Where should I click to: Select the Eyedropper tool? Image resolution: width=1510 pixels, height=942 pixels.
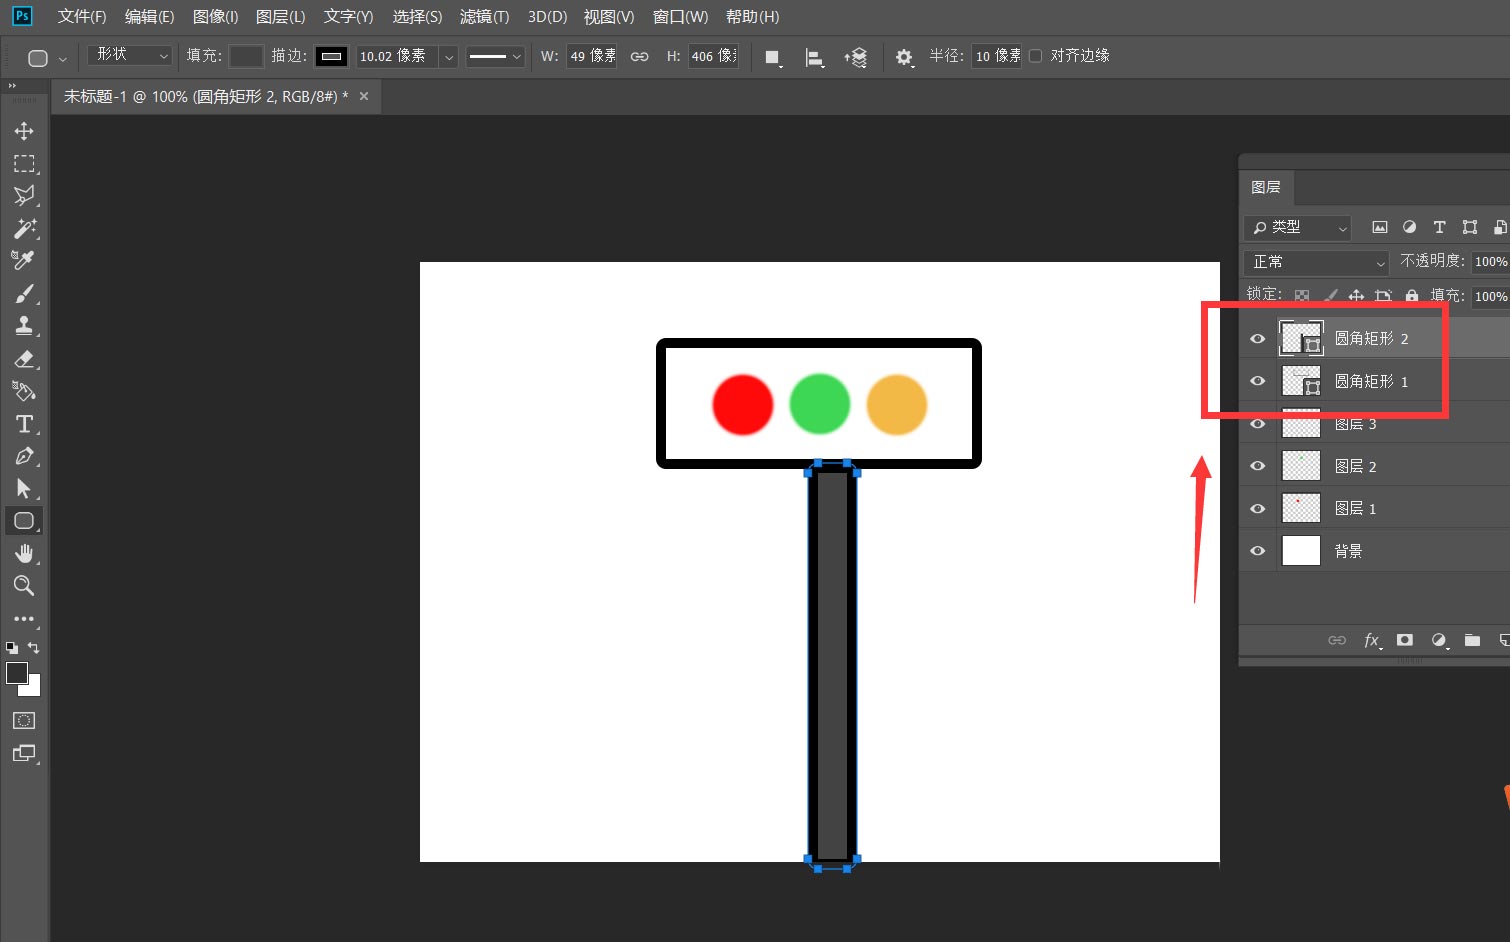point(24,260)
